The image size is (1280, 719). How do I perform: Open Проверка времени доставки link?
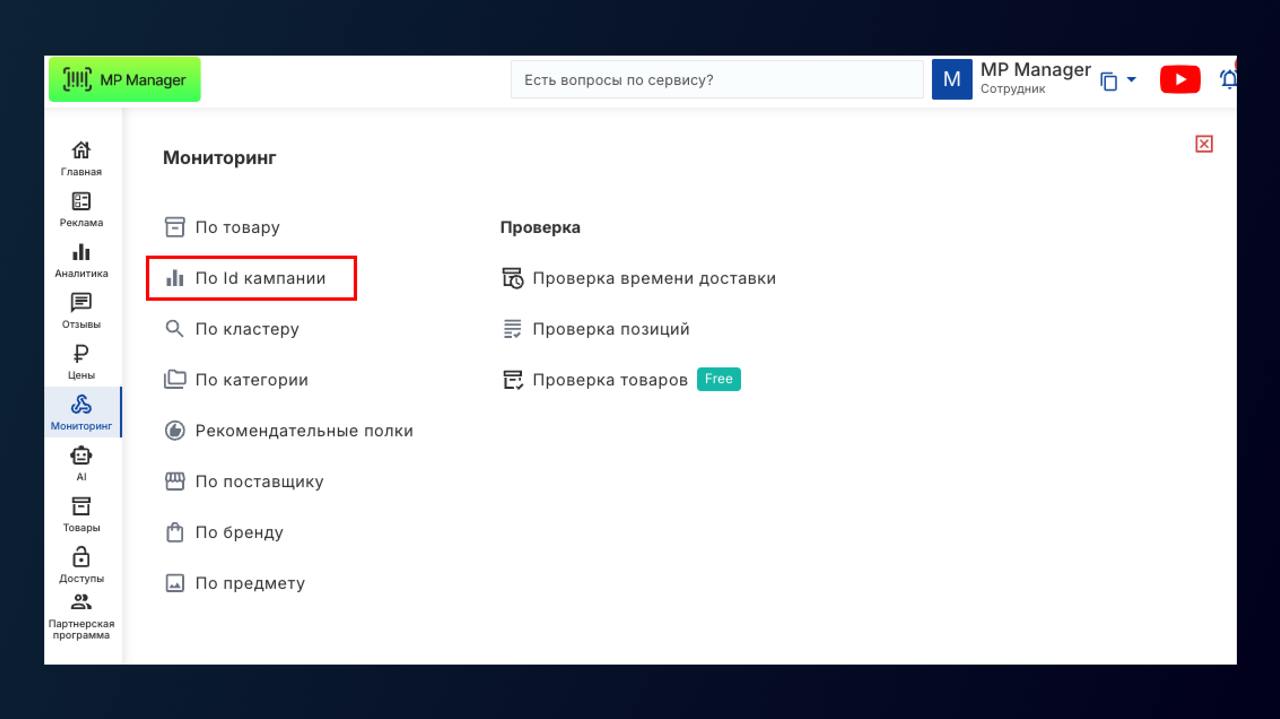pos(653,278)
